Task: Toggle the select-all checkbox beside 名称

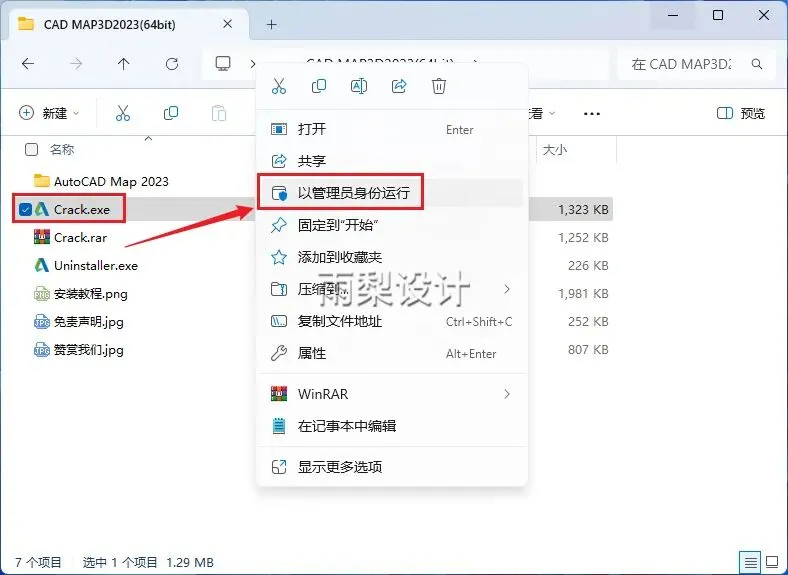Action: [x=31, y=150]
